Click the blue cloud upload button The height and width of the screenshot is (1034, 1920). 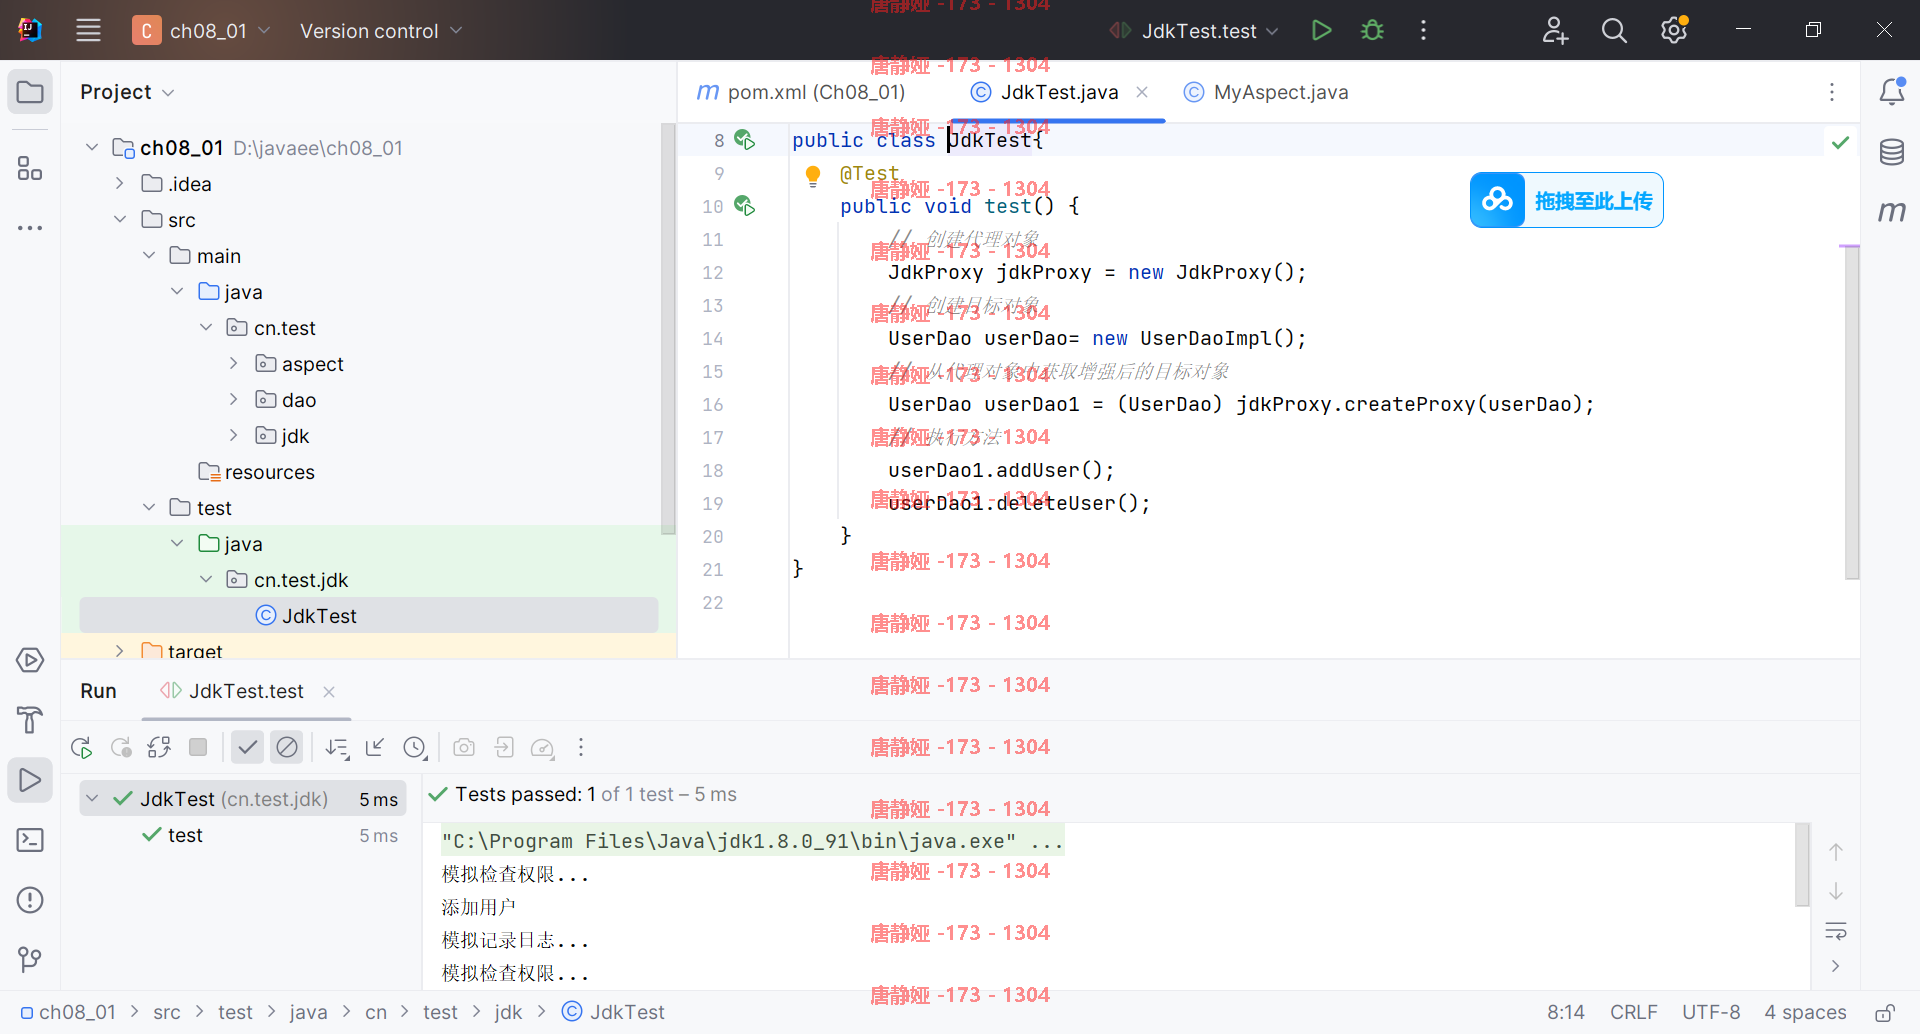click(x=1566, y=200)
